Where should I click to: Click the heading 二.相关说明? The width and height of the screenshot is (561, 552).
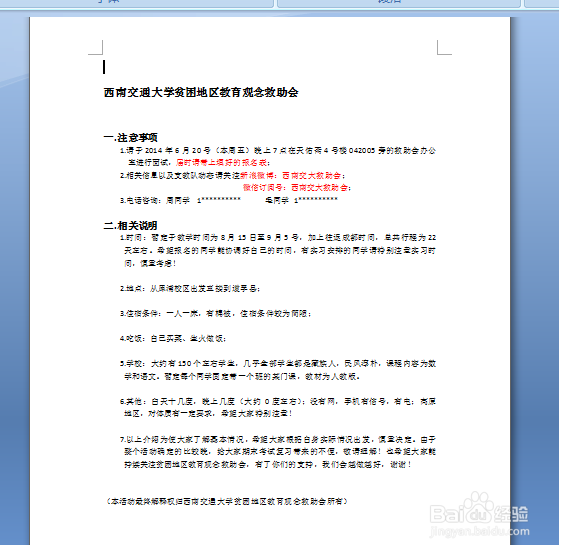(x=130, y=226)
